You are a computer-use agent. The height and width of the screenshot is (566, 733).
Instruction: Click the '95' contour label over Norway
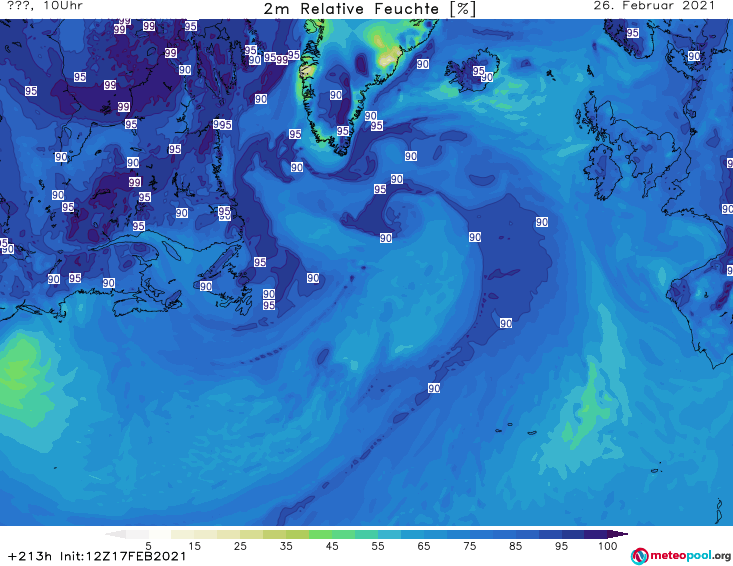click(x=632, y=33)
